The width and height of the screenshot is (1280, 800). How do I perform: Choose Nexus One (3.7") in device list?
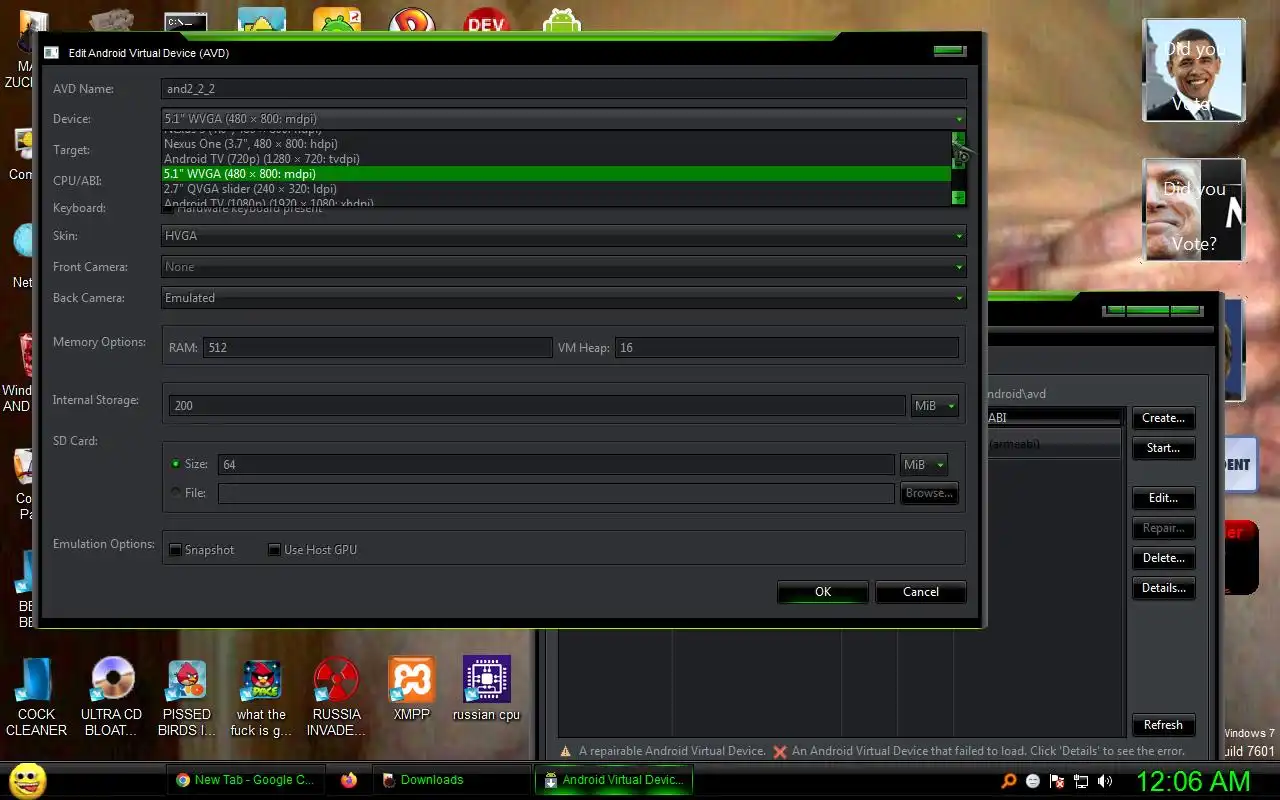click(557, 144)
